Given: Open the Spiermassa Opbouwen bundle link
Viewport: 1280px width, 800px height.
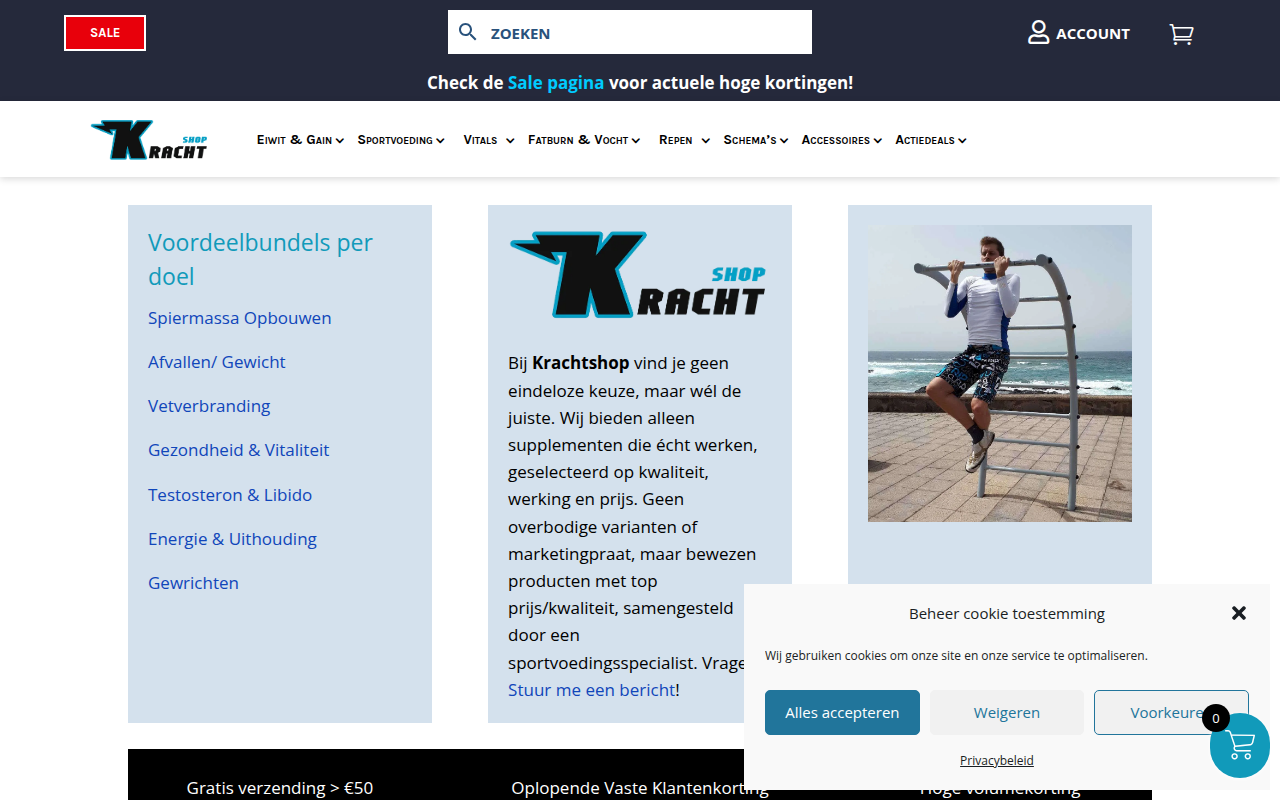Looking at the screenshot, I should tap(240, 318).
